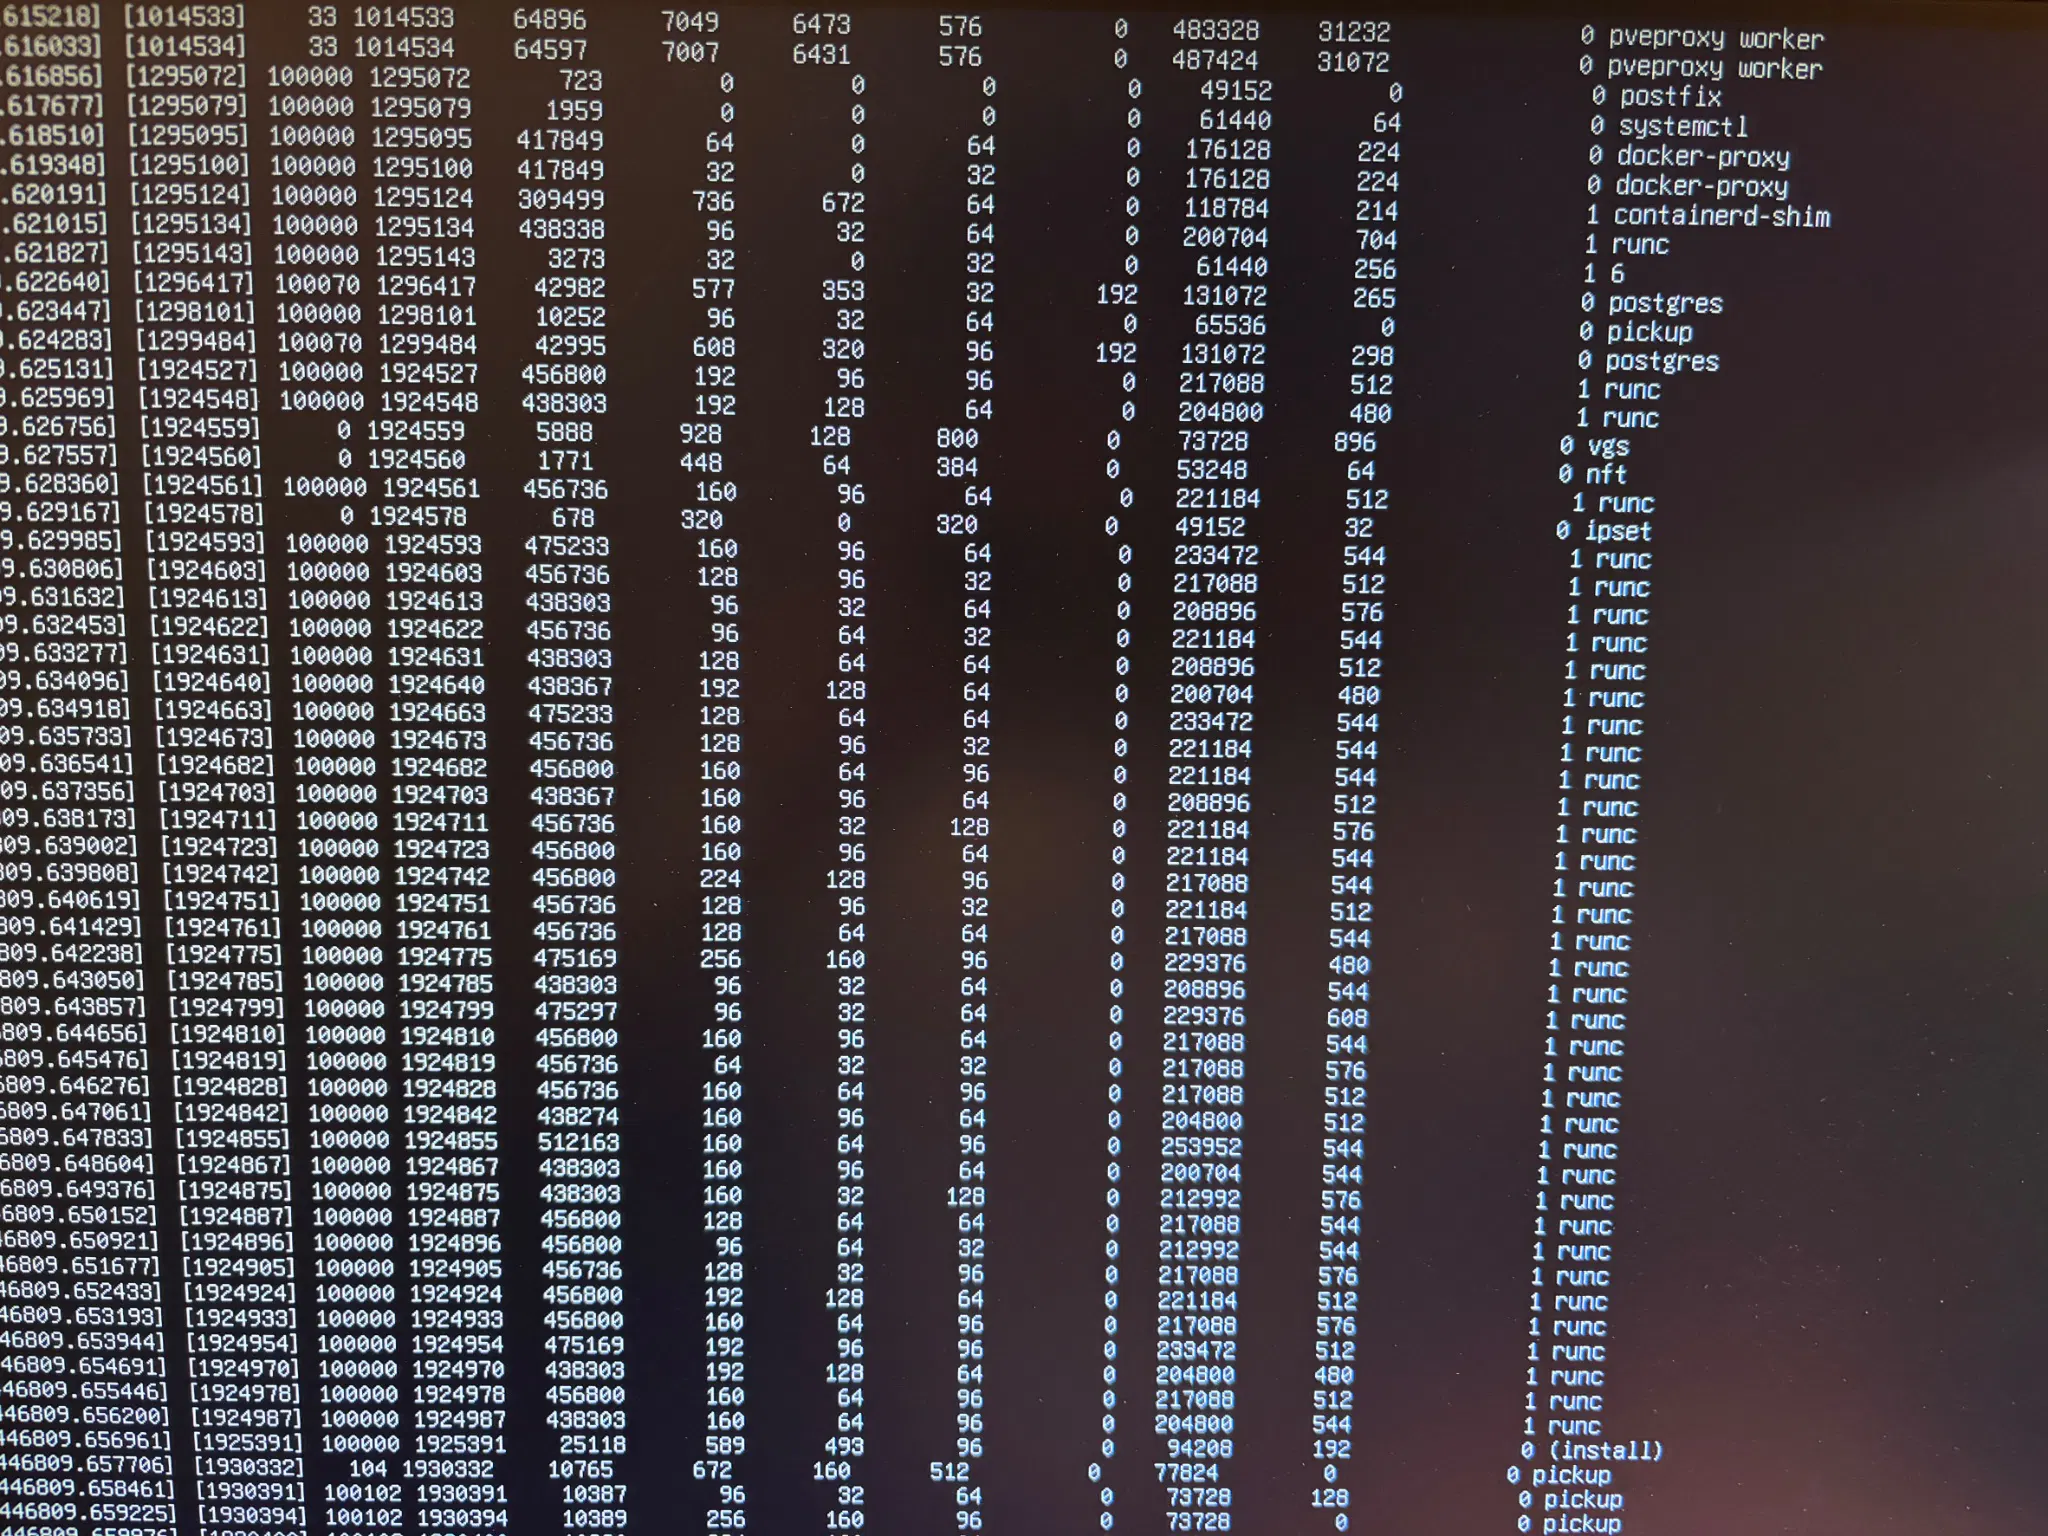Click the value 483328 in top row
2048x1536 pixels.
tap(1215, 31)
